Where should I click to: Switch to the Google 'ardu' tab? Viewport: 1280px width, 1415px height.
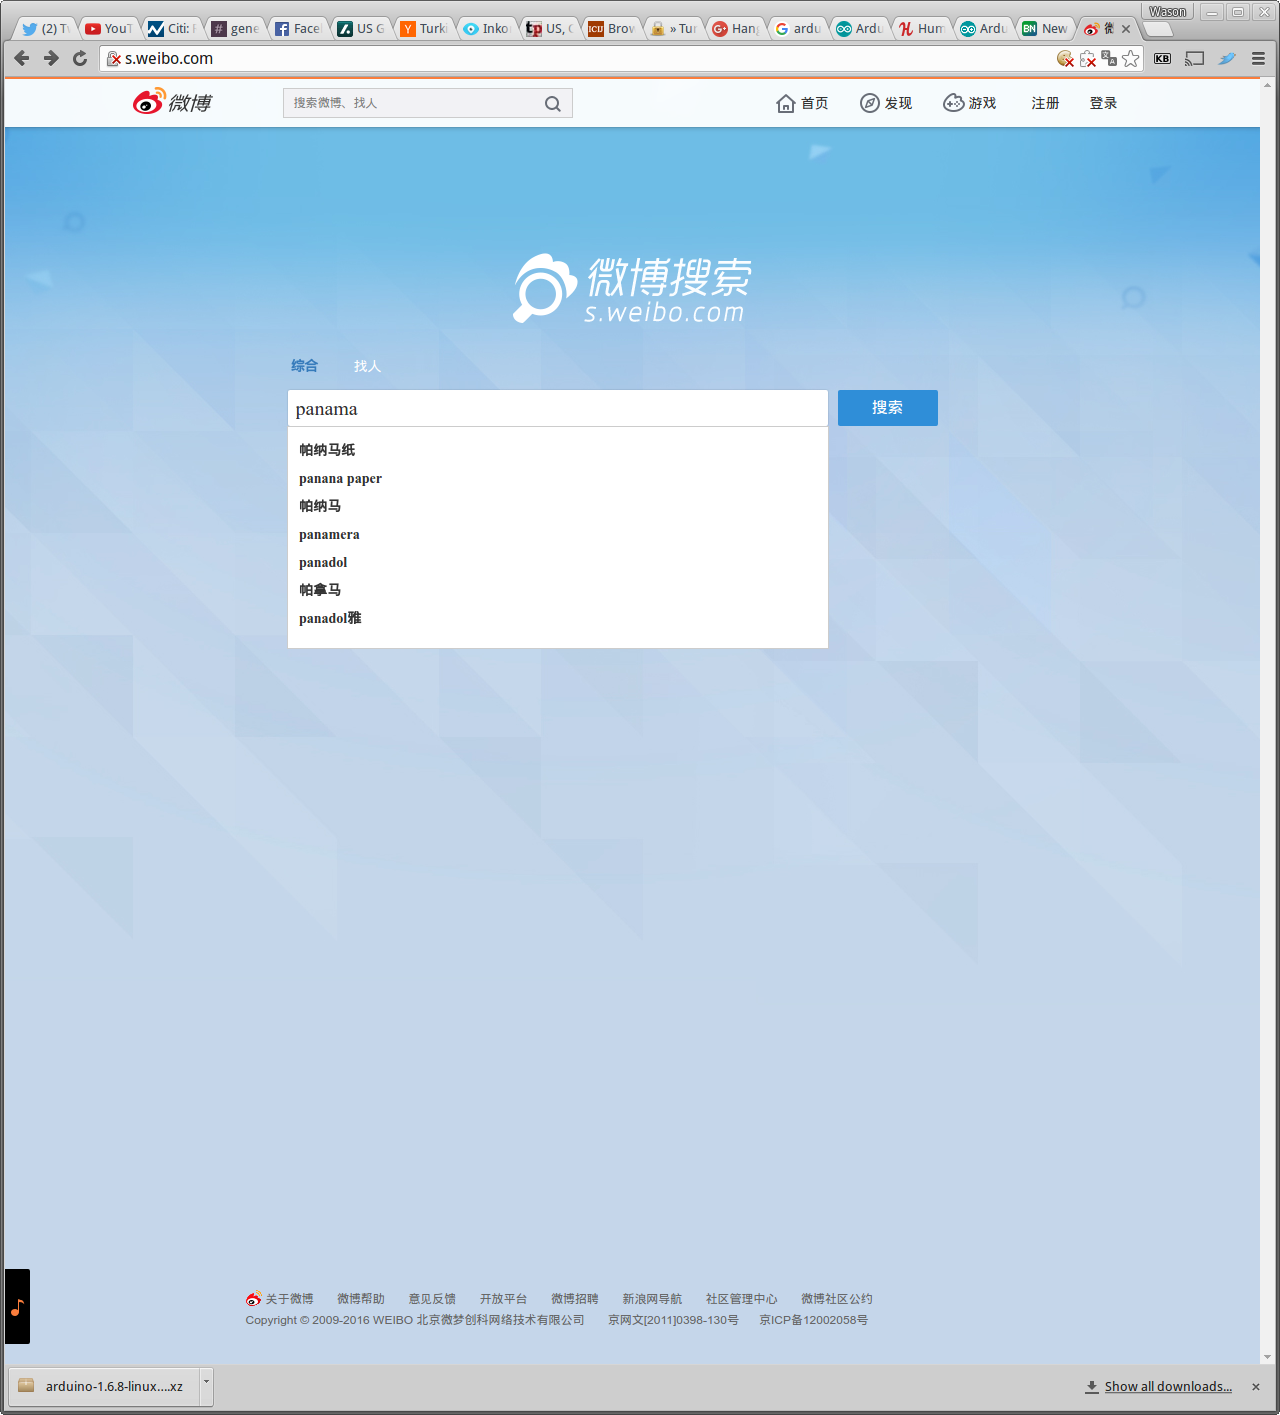[x=797, y=29]
